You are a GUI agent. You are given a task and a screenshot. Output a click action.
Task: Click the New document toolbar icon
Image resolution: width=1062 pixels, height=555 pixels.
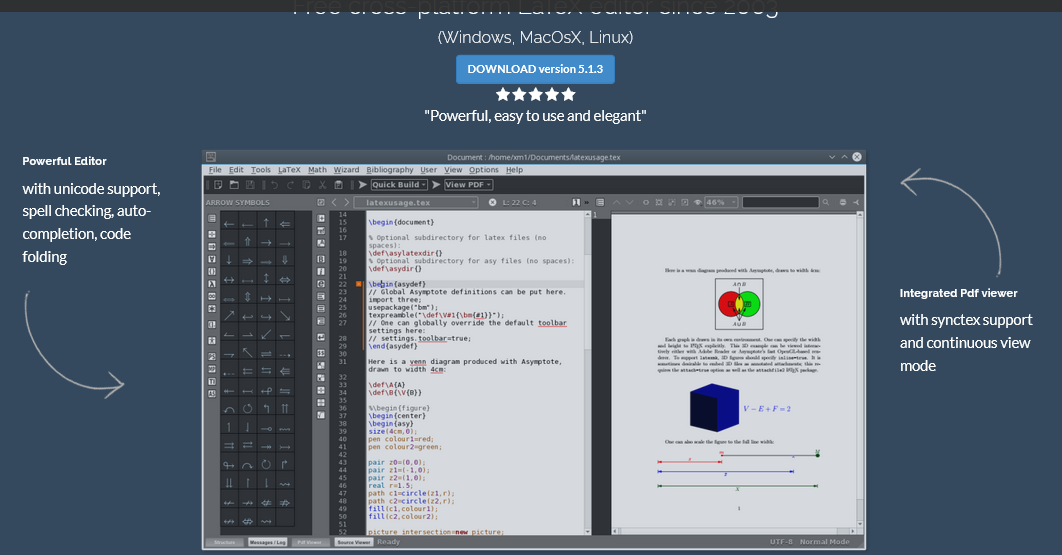coord(218,184)
